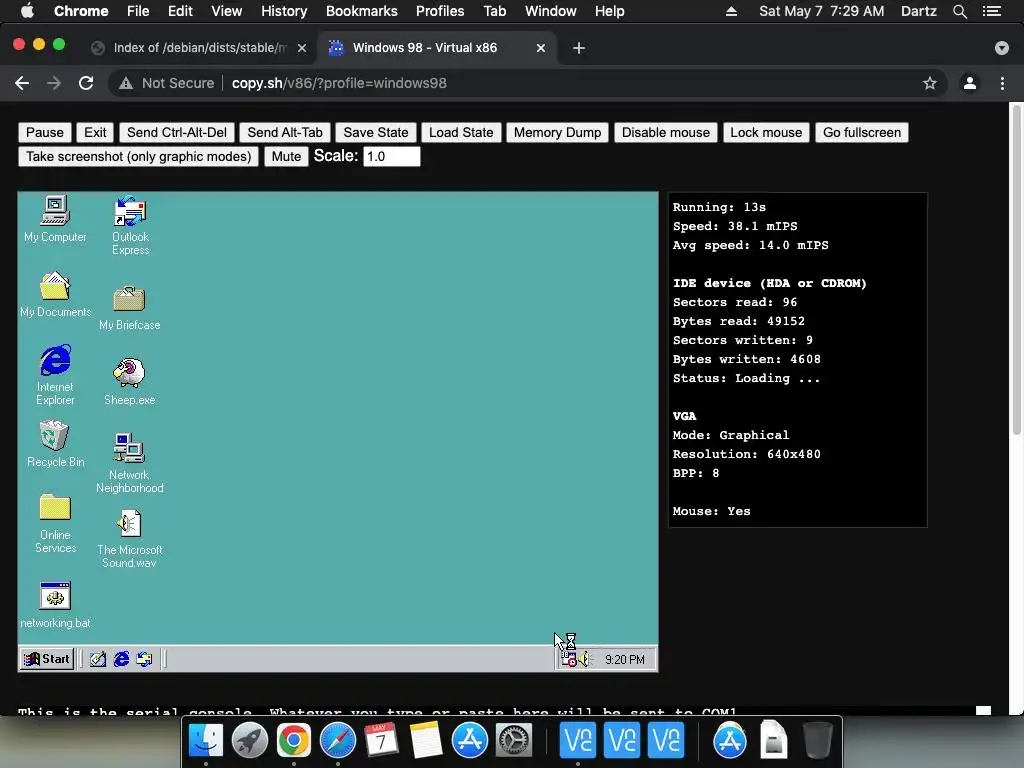Toggle Disable mouse button
This screenshot has height=768, width=1024.
click(x=665, y=133)
